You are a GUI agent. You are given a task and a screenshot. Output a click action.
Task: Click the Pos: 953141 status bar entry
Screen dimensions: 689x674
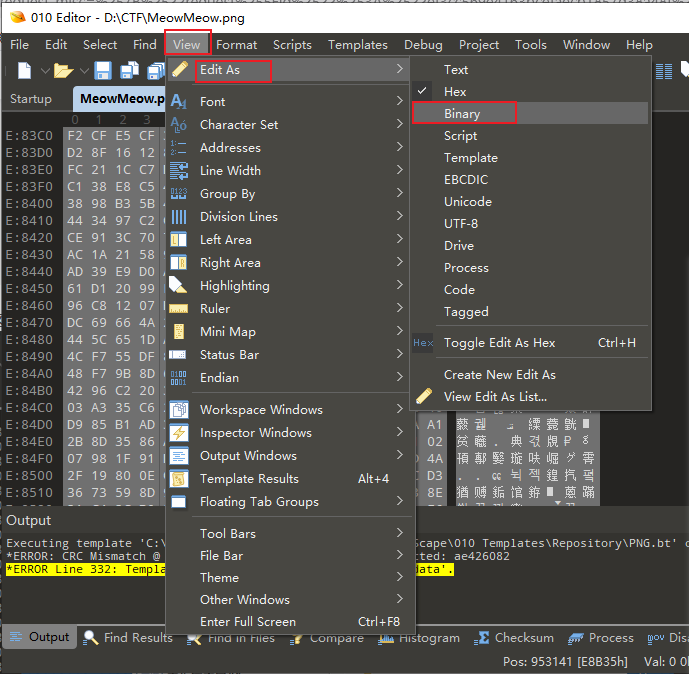(x=564, y=661)
